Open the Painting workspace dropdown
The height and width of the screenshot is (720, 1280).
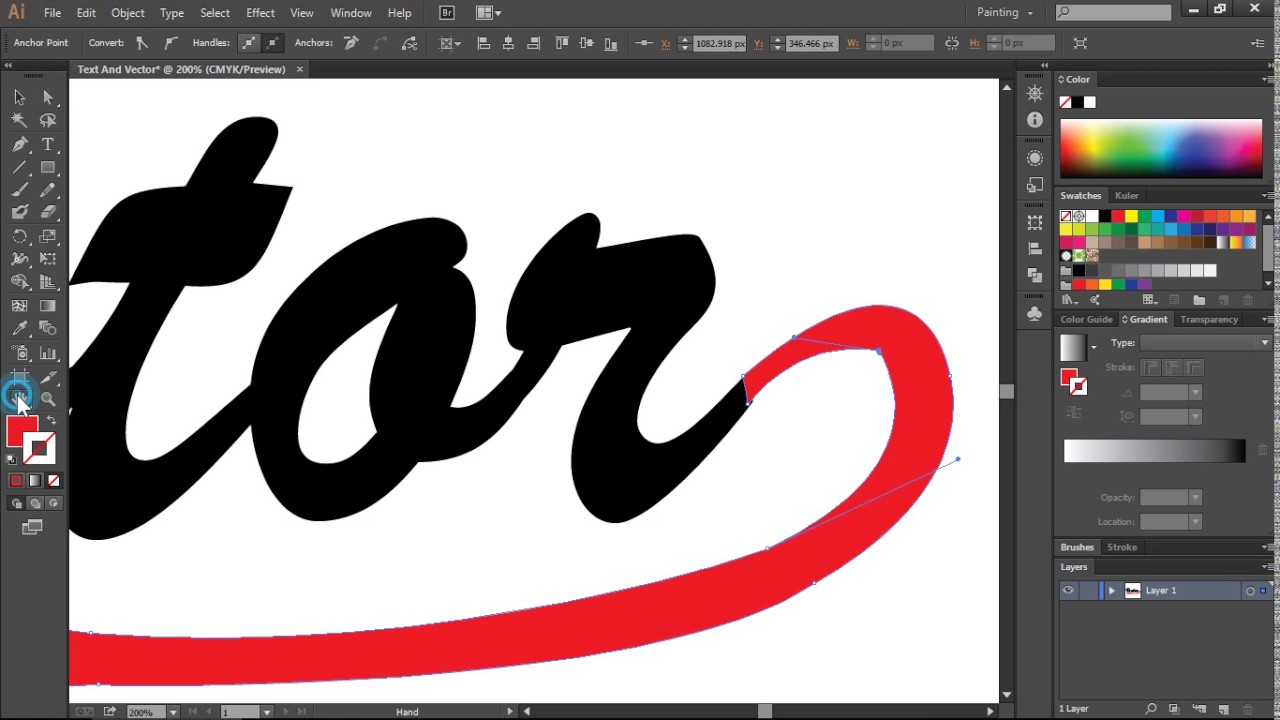click(x=1004, y=13)
